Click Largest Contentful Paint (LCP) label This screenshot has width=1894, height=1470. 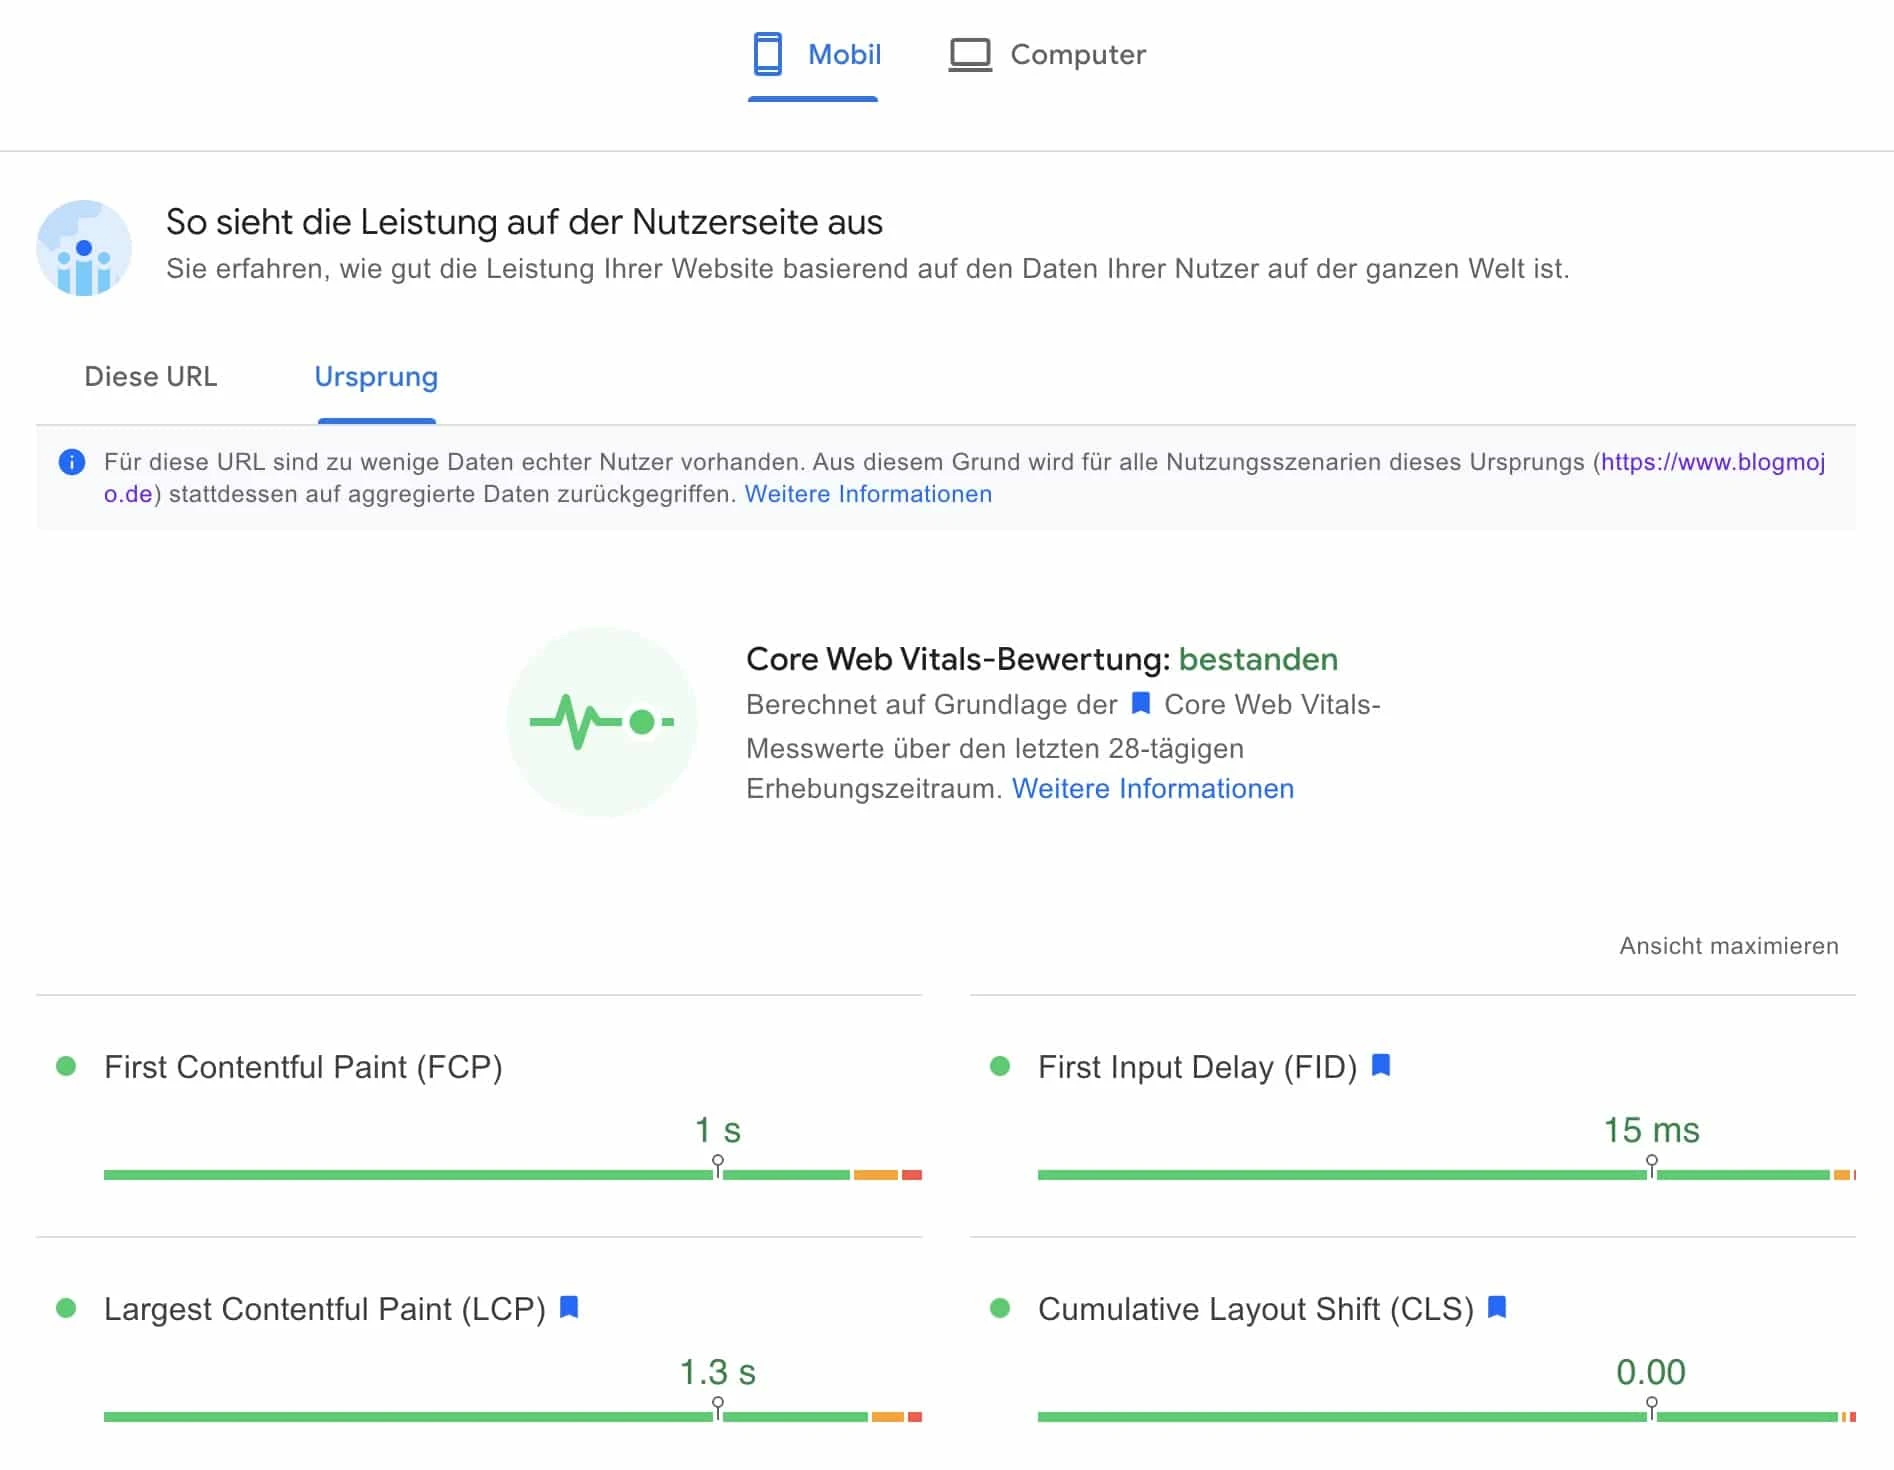(x=325, y=1309)
